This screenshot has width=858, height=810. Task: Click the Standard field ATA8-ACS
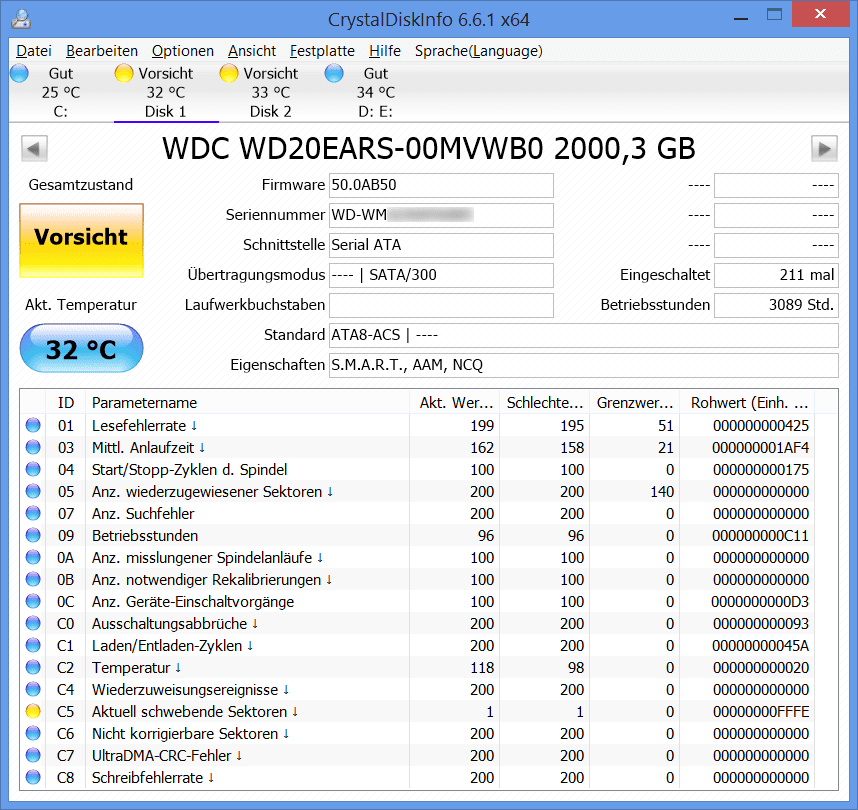pyautogui.click(x=584, y=335)
